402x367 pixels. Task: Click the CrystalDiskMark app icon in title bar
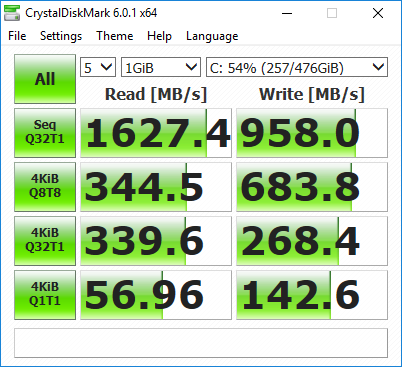coord(12,13)
